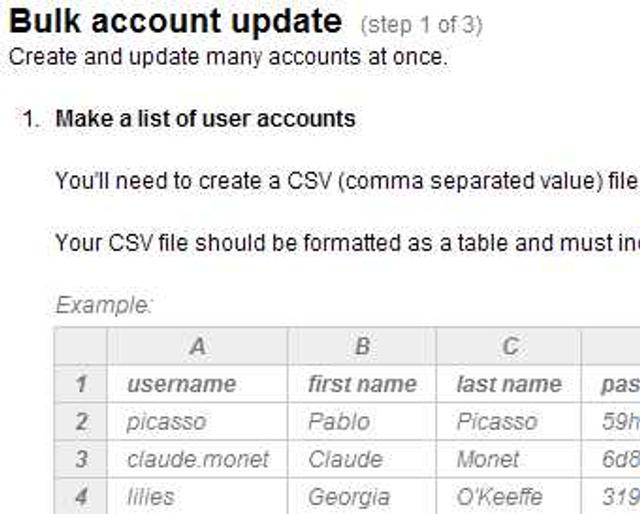Screen dimensions: 640x514
Task: Select column C header in example table
Action: pos(510,347)
